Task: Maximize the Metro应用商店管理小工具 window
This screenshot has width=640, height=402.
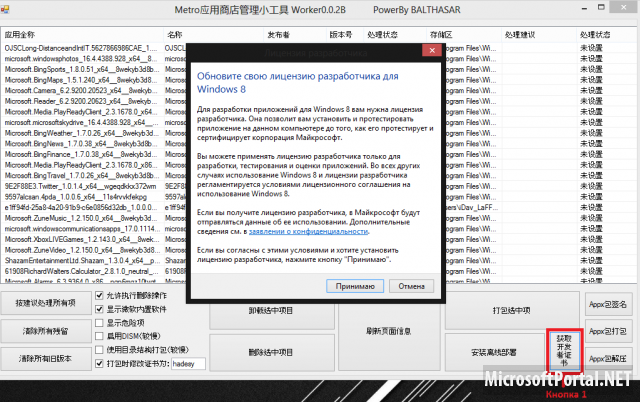Action: [x=601, y=7]
